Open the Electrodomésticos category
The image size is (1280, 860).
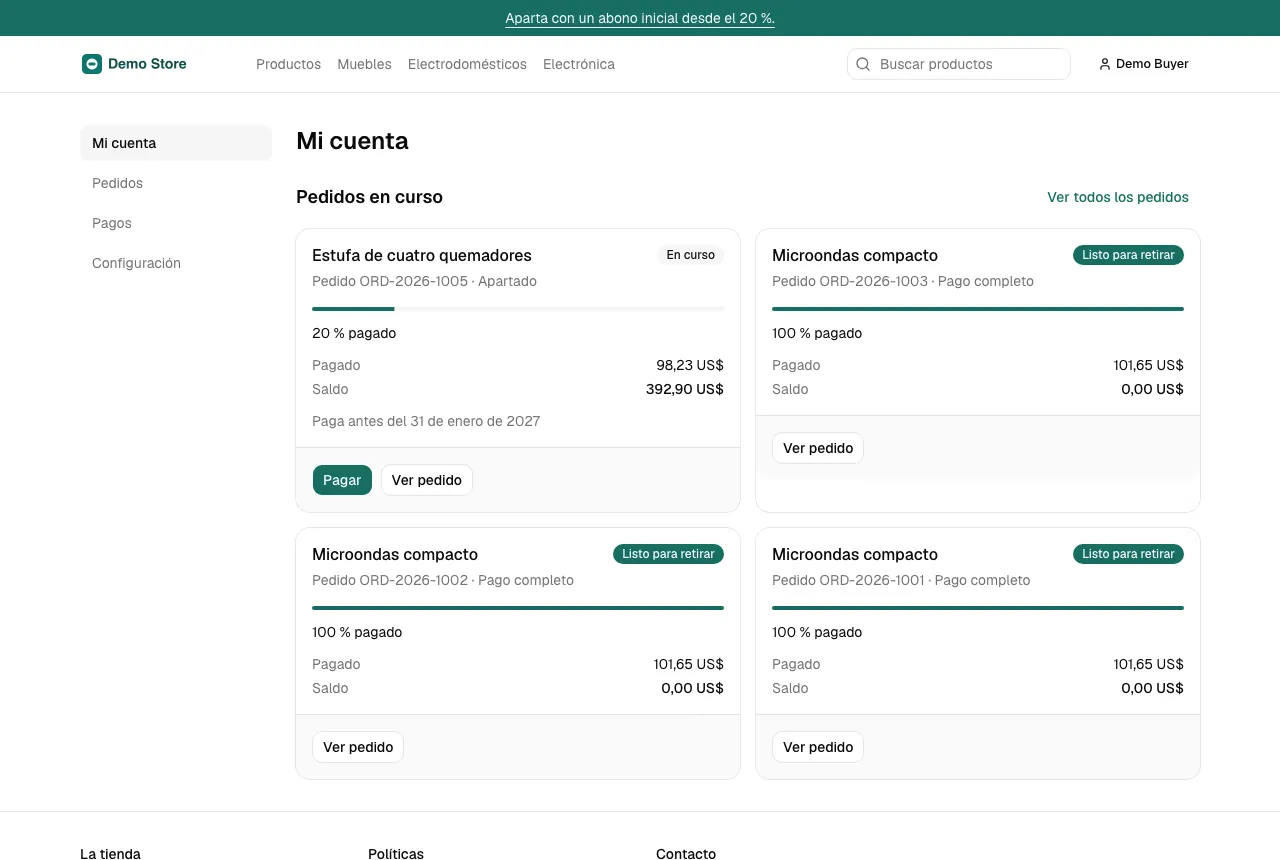point(467,64)
